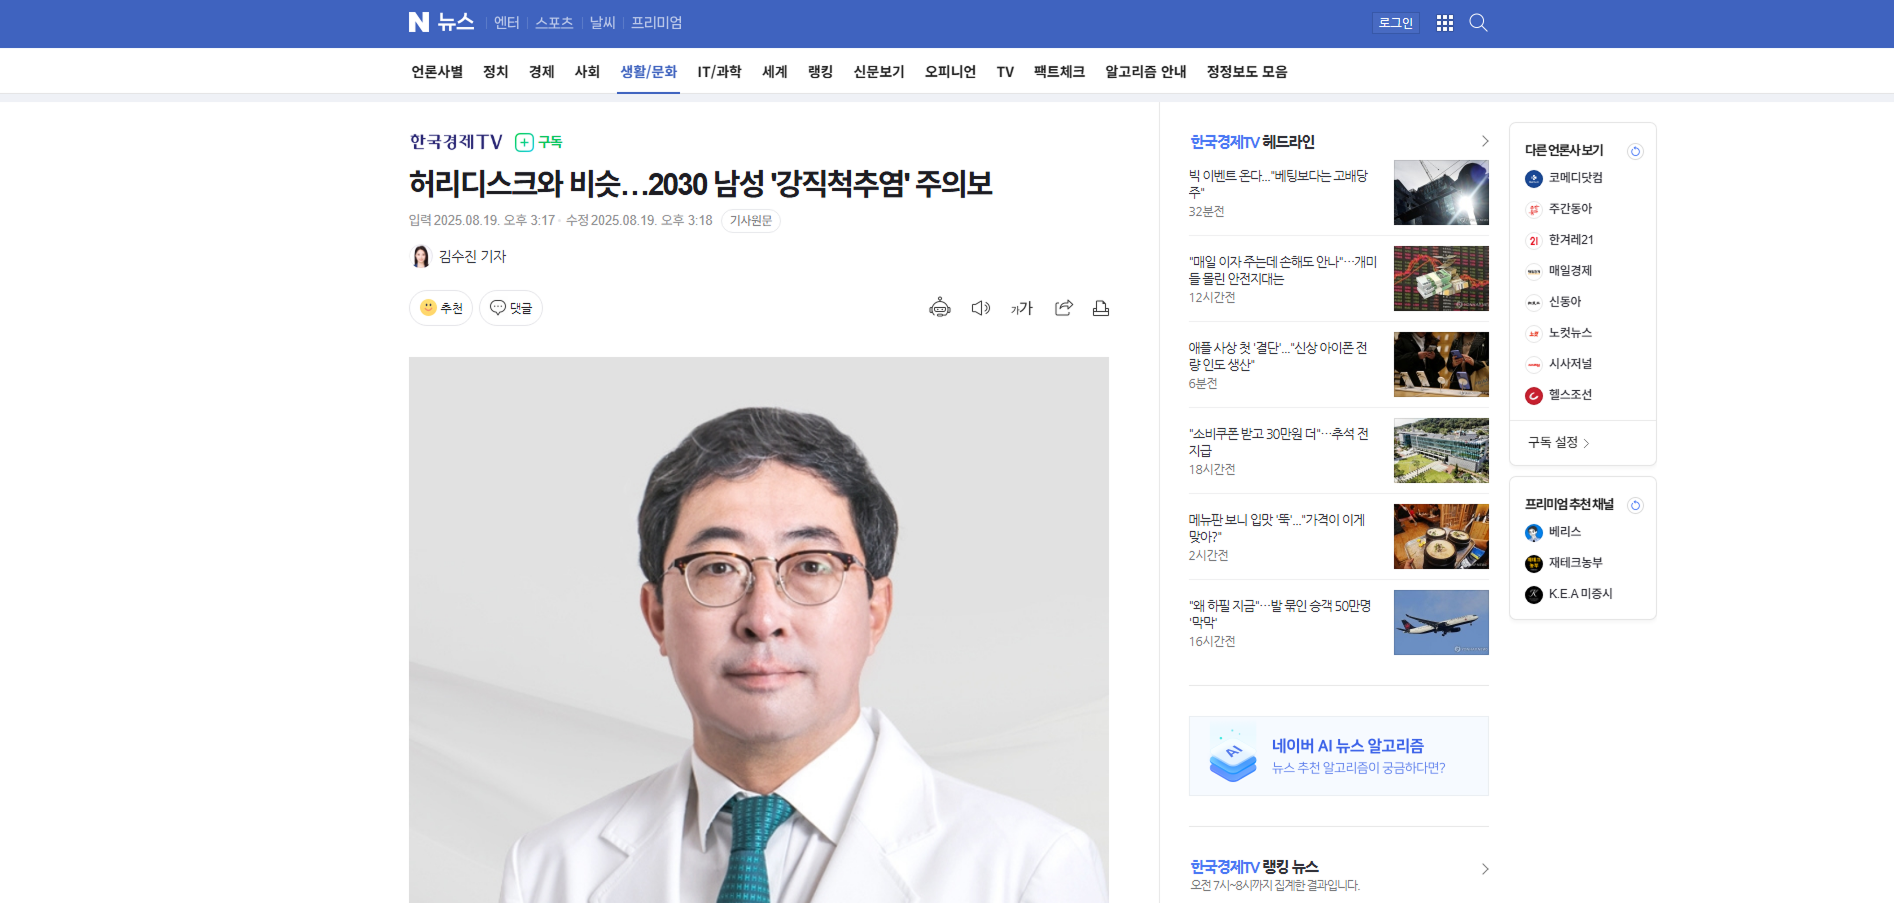Switch to the IT/과학 tab
1894x903 pixels.
pos(719,72)
